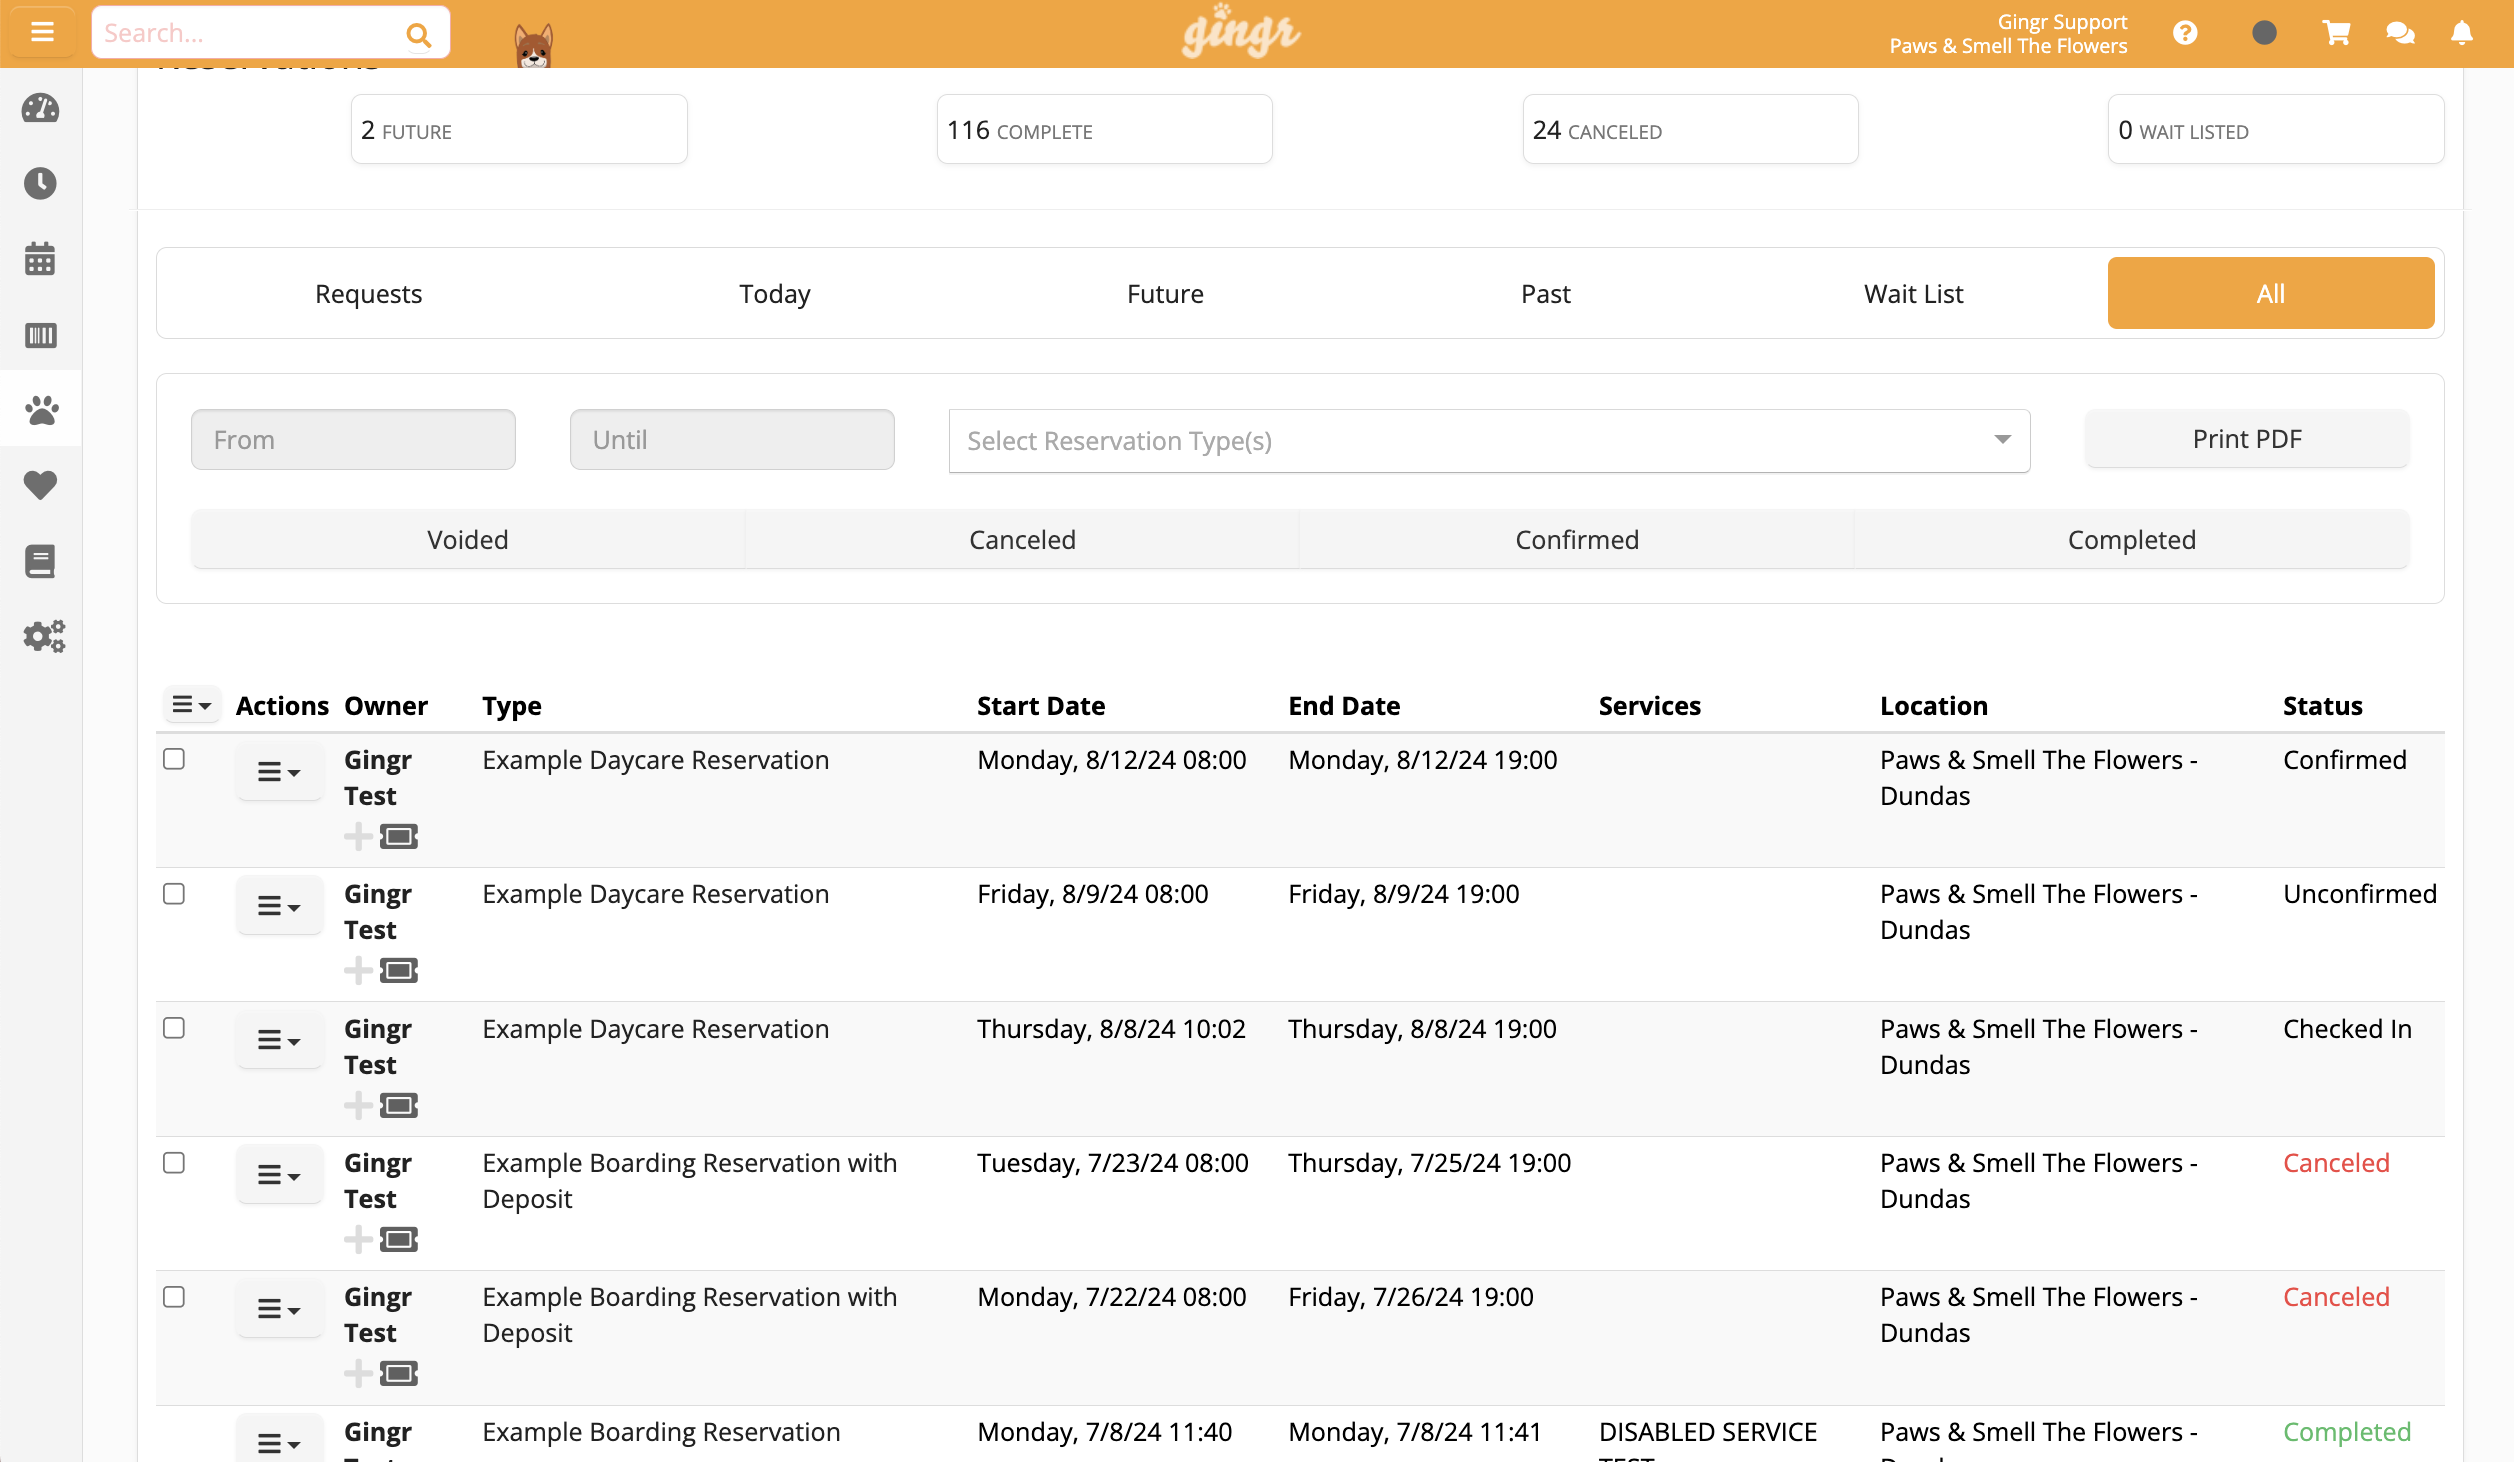This screenshot has width=2514, height=1462.
Task: Open the barcode sidebar icon
Action: click(x=40, y=335)
